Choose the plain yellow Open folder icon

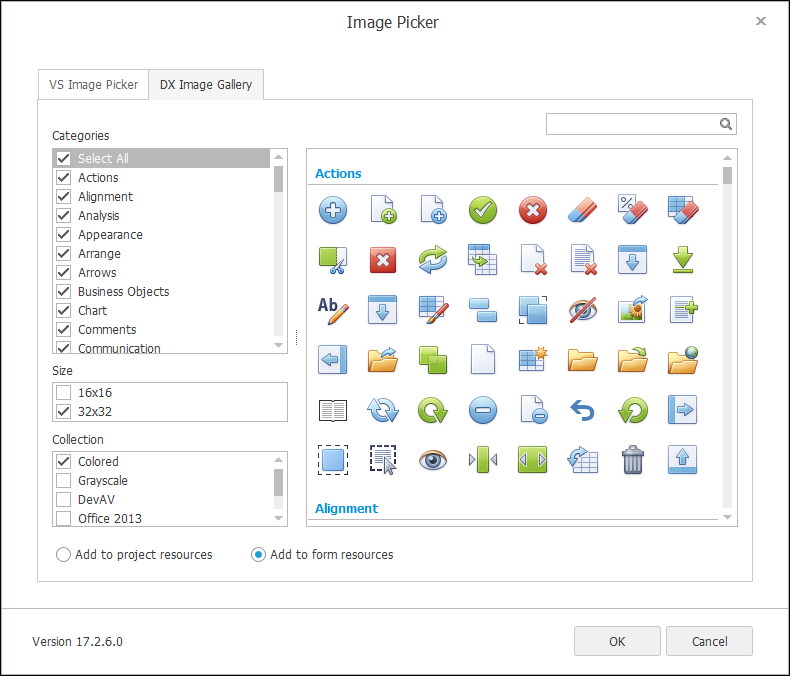tap(582, 360)
